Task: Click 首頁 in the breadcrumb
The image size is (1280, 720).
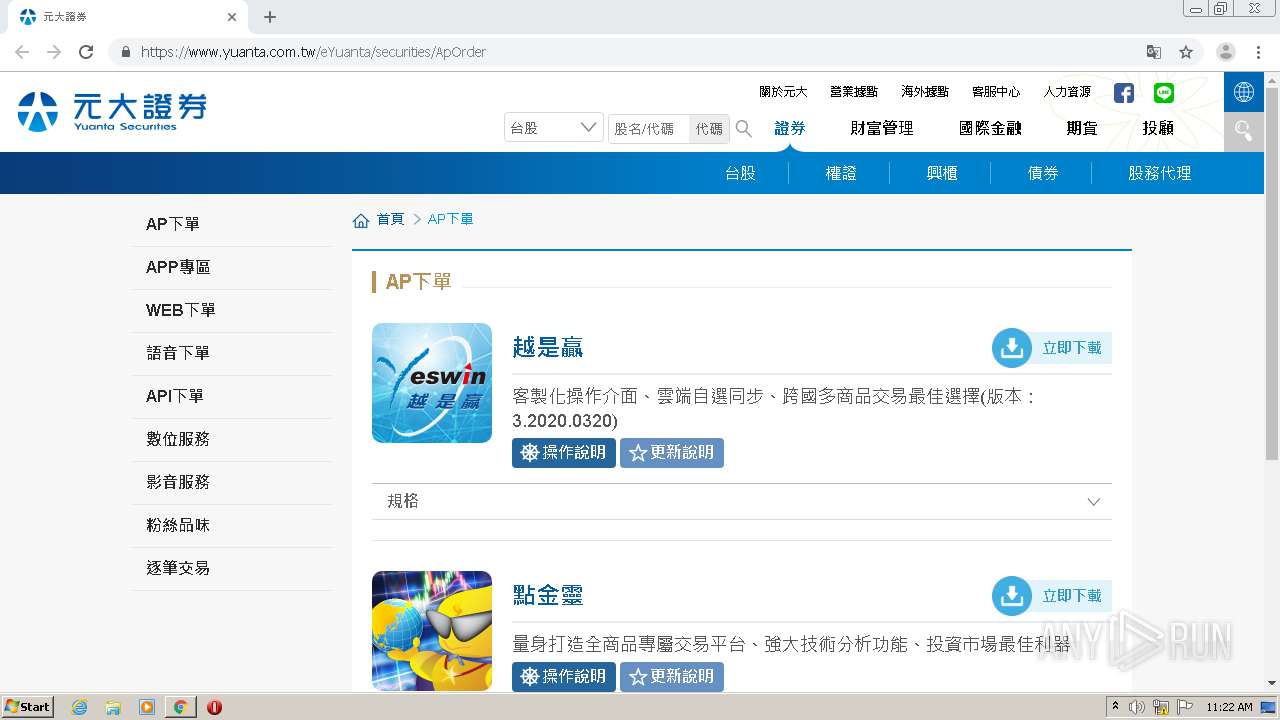Action: [390, 219]
